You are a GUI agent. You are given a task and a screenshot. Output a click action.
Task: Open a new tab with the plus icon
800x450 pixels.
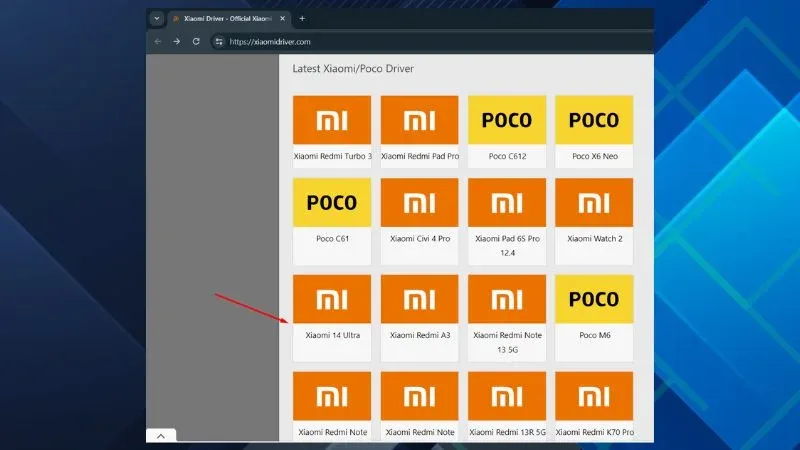click(302, 18)
